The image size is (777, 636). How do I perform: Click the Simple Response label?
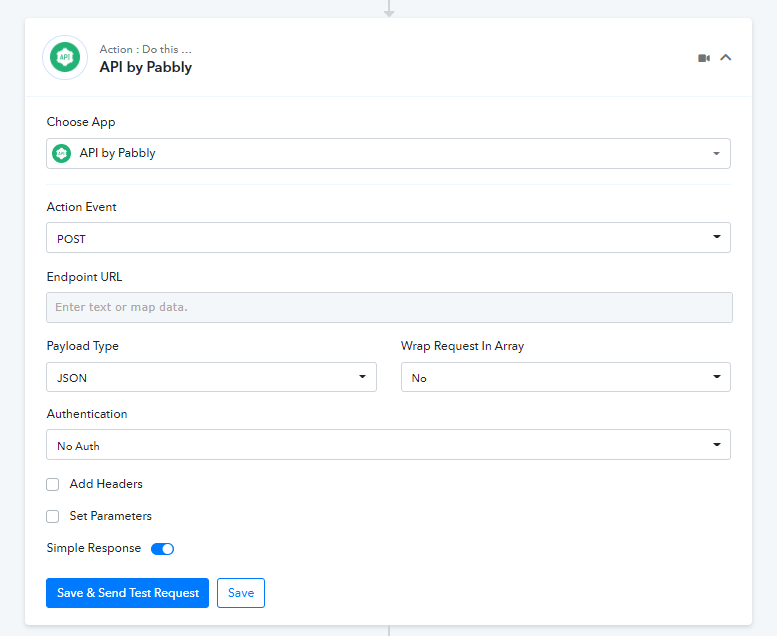pos(94,548)
